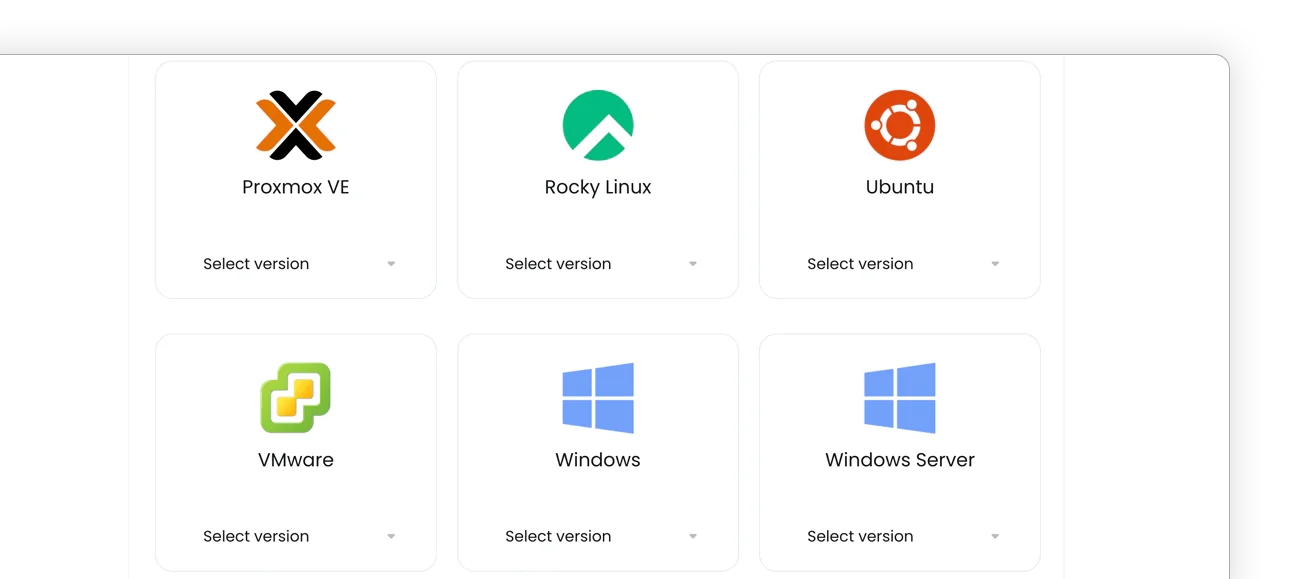1290x579 pixels.
Task: Click the Rocky Linux logo icon
Action: [x=597, y=125]
